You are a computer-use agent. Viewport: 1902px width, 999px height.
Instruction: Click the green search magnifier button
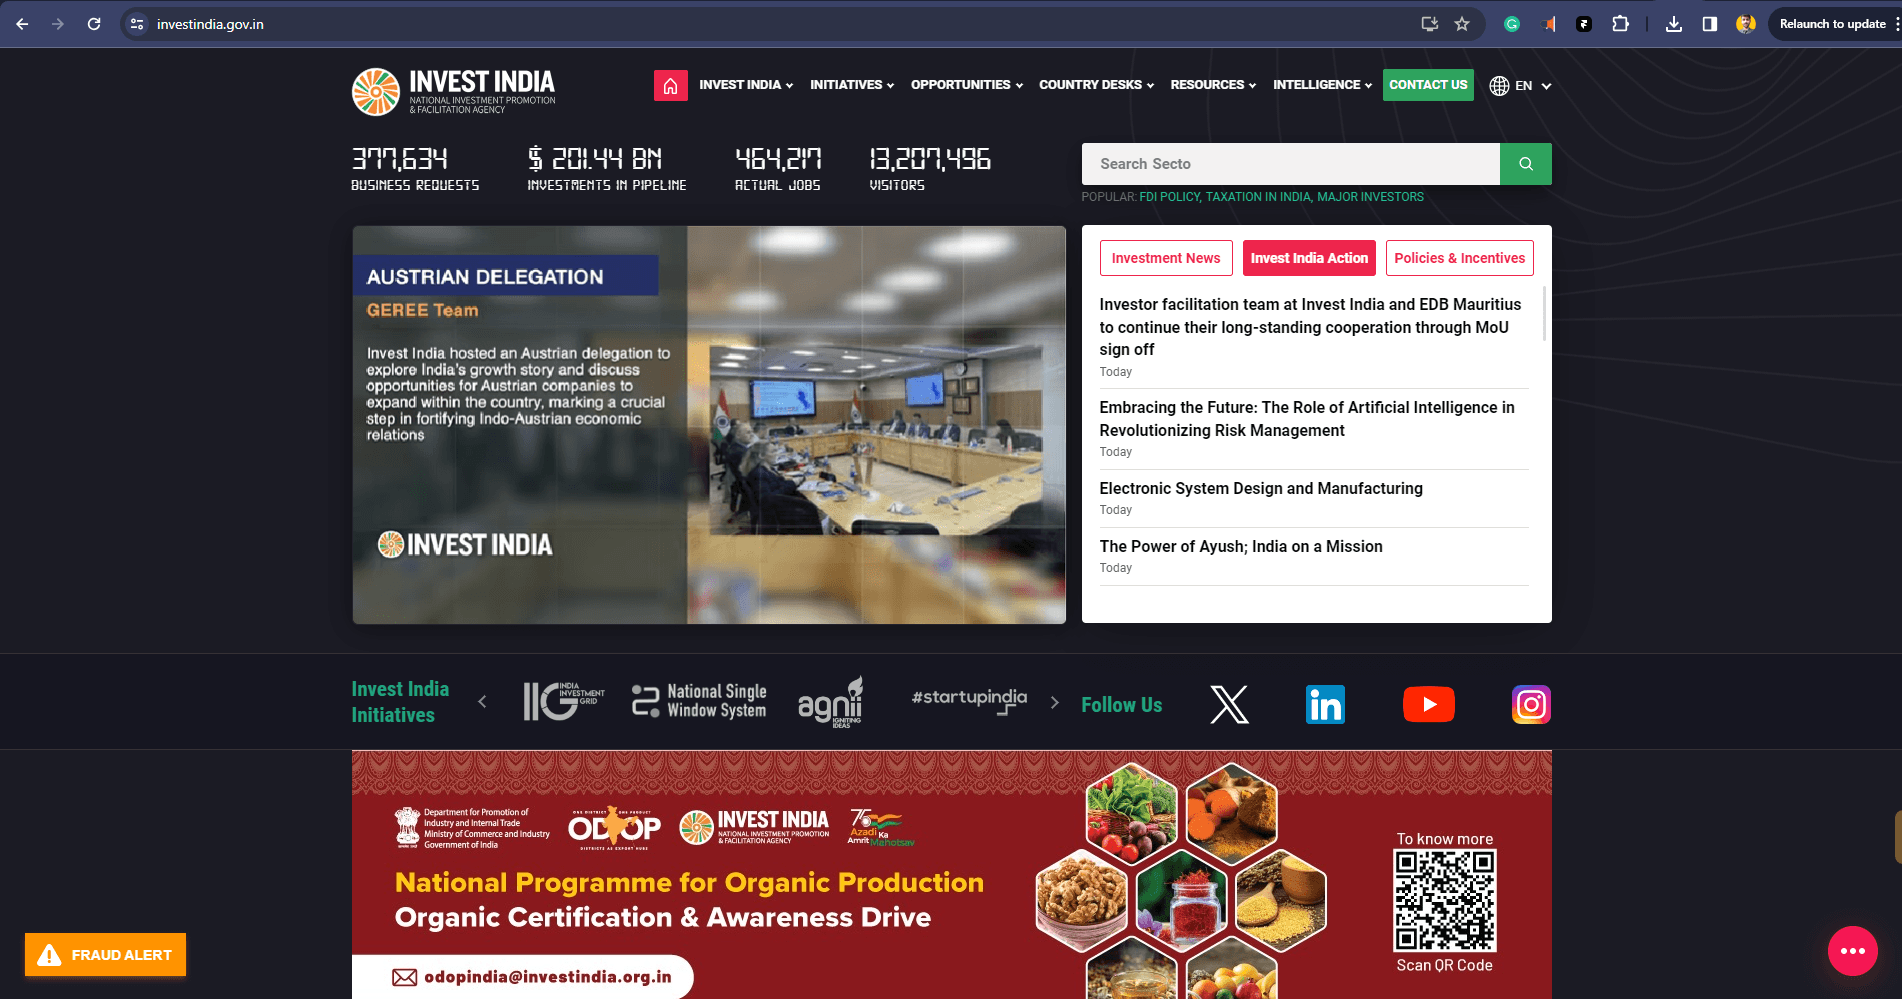[x=1525, y=164]
